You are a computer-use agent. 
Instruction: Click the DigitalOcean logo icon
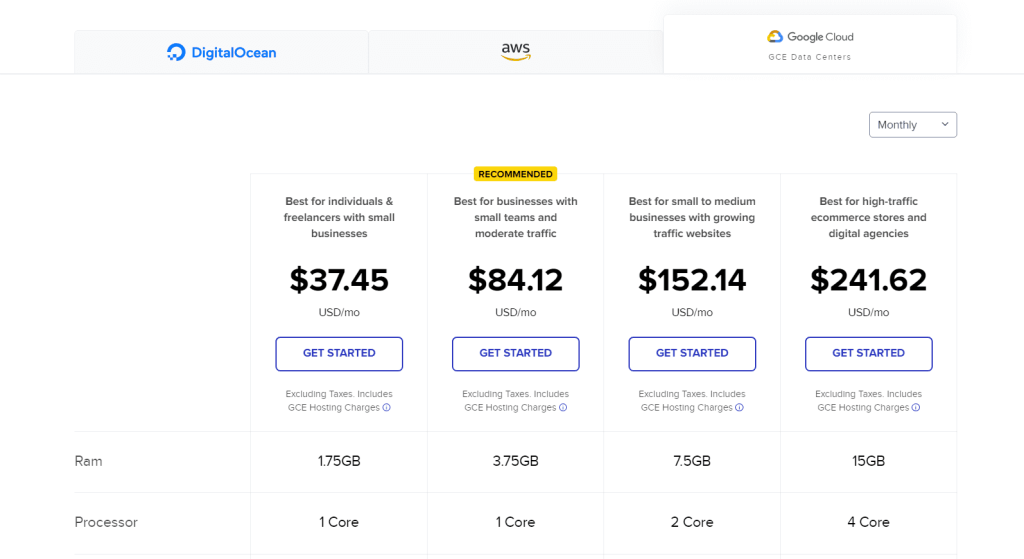coord(176,52)
